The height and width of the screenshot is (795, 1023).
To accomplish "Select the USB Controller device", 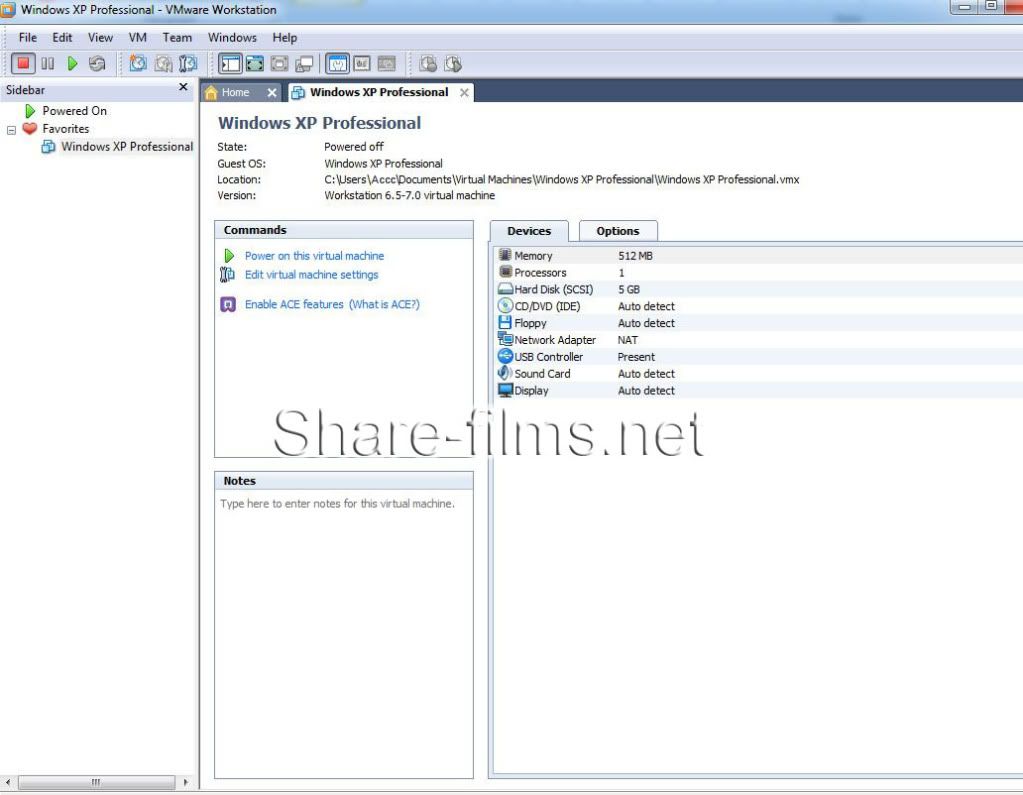I will point(757,357).
